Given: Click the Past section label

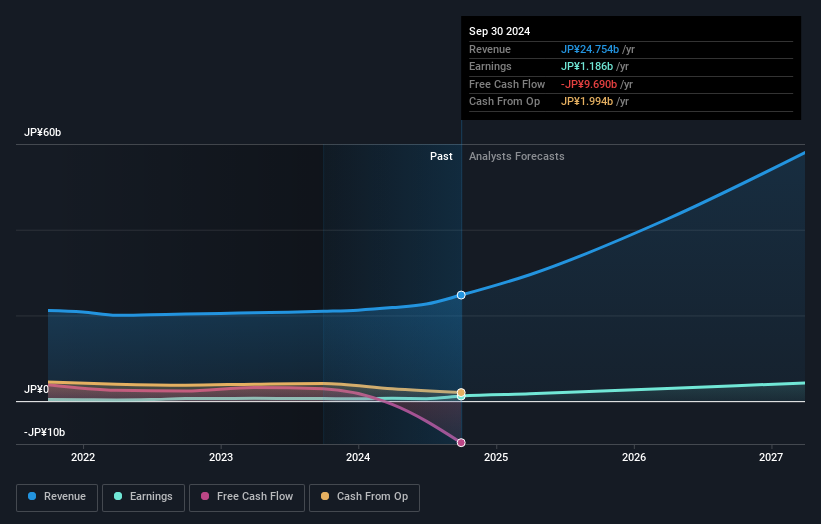Looking at the screenshot, I should pos(441,157).
